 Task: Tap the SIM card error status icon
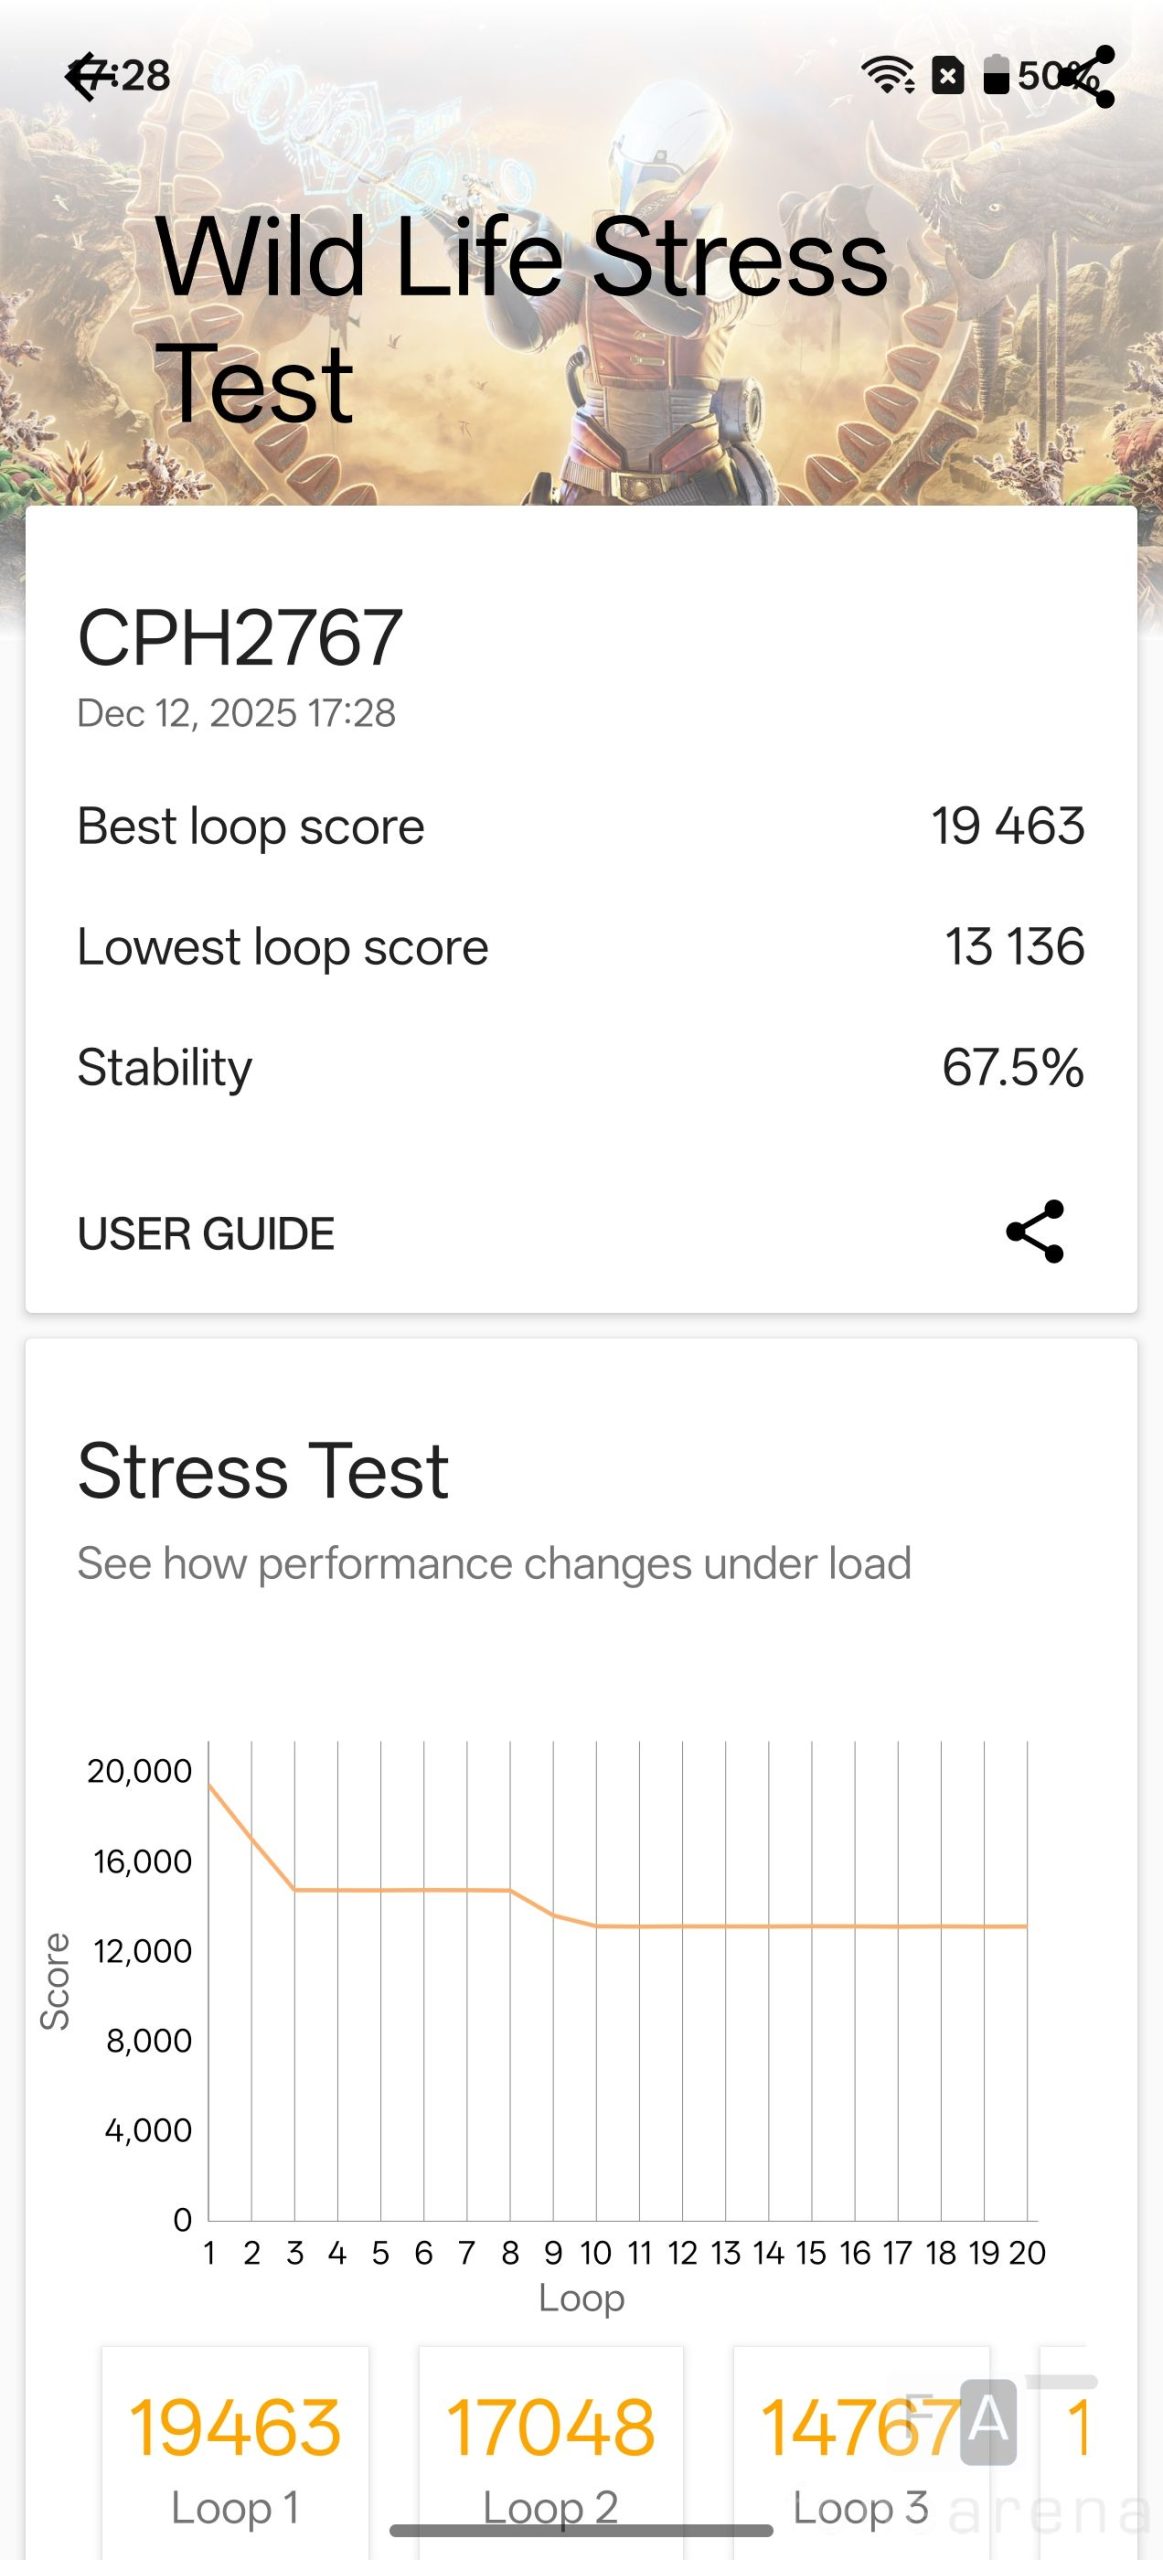947,75
